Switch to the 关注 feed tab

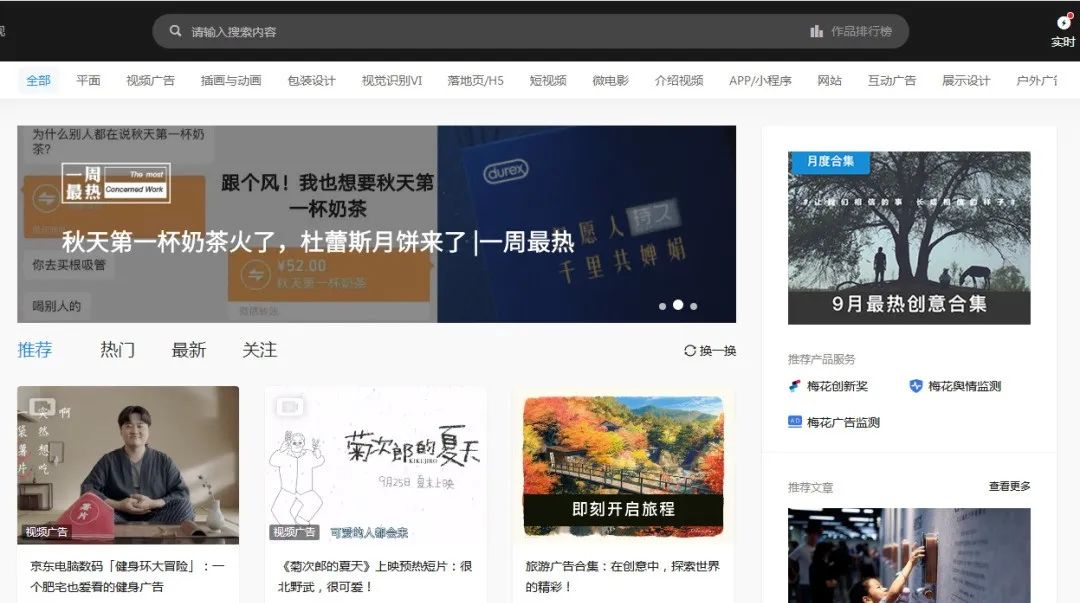pyautogui.click(x=260, y=350)
